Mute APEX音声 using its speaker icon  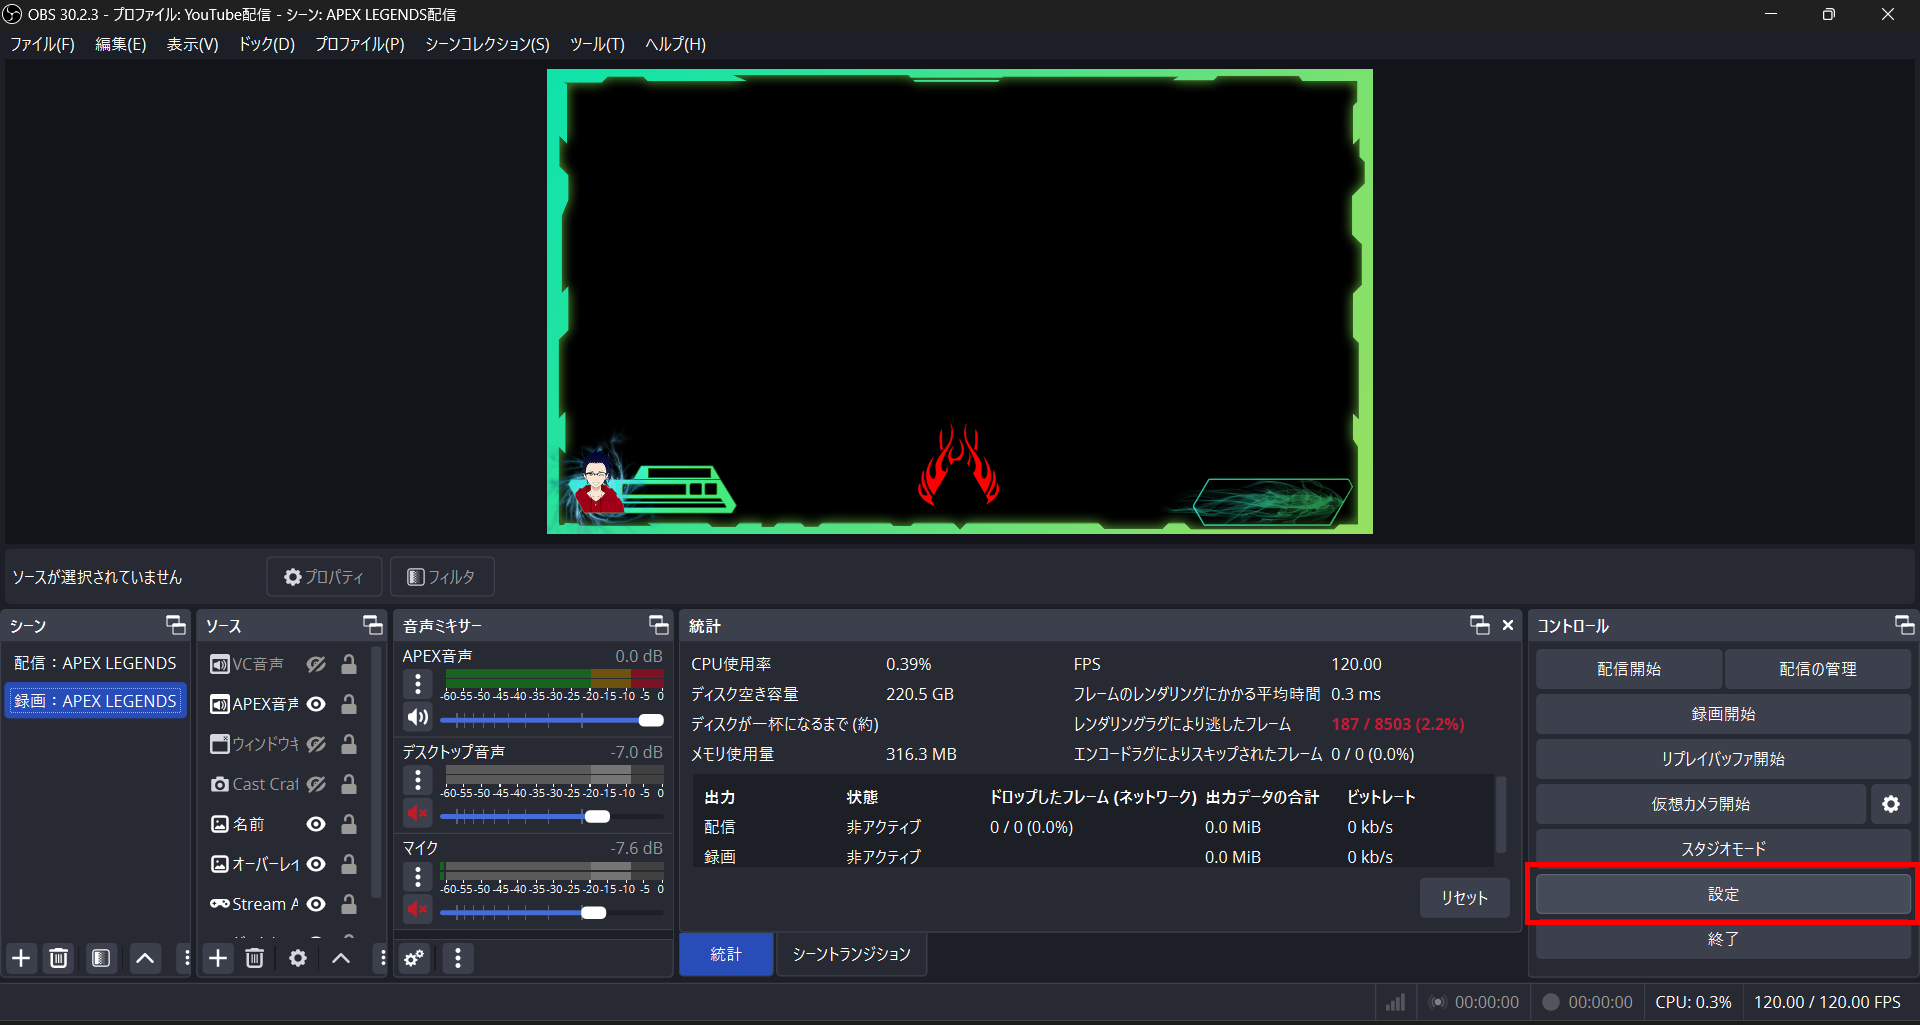click(x=417, y=717)
